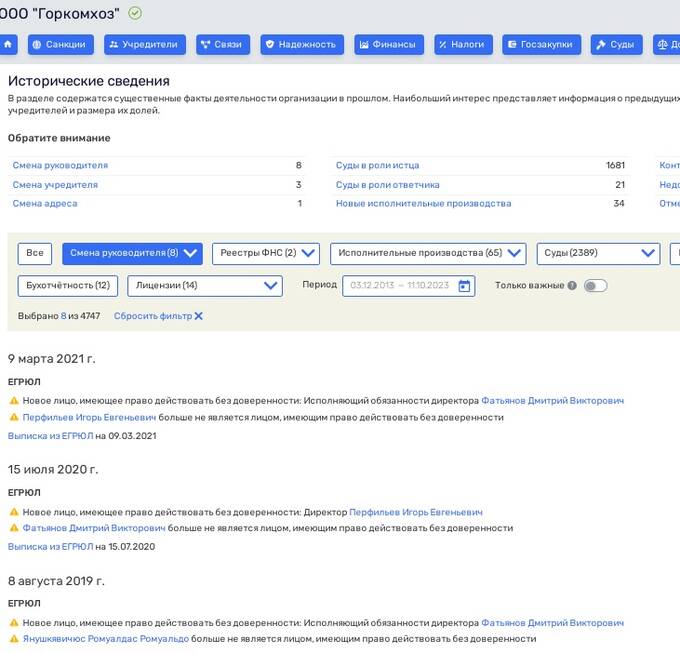Click Сбросить фильтр link
This screenshot has width=680, height=653.
tap(153, 316)
